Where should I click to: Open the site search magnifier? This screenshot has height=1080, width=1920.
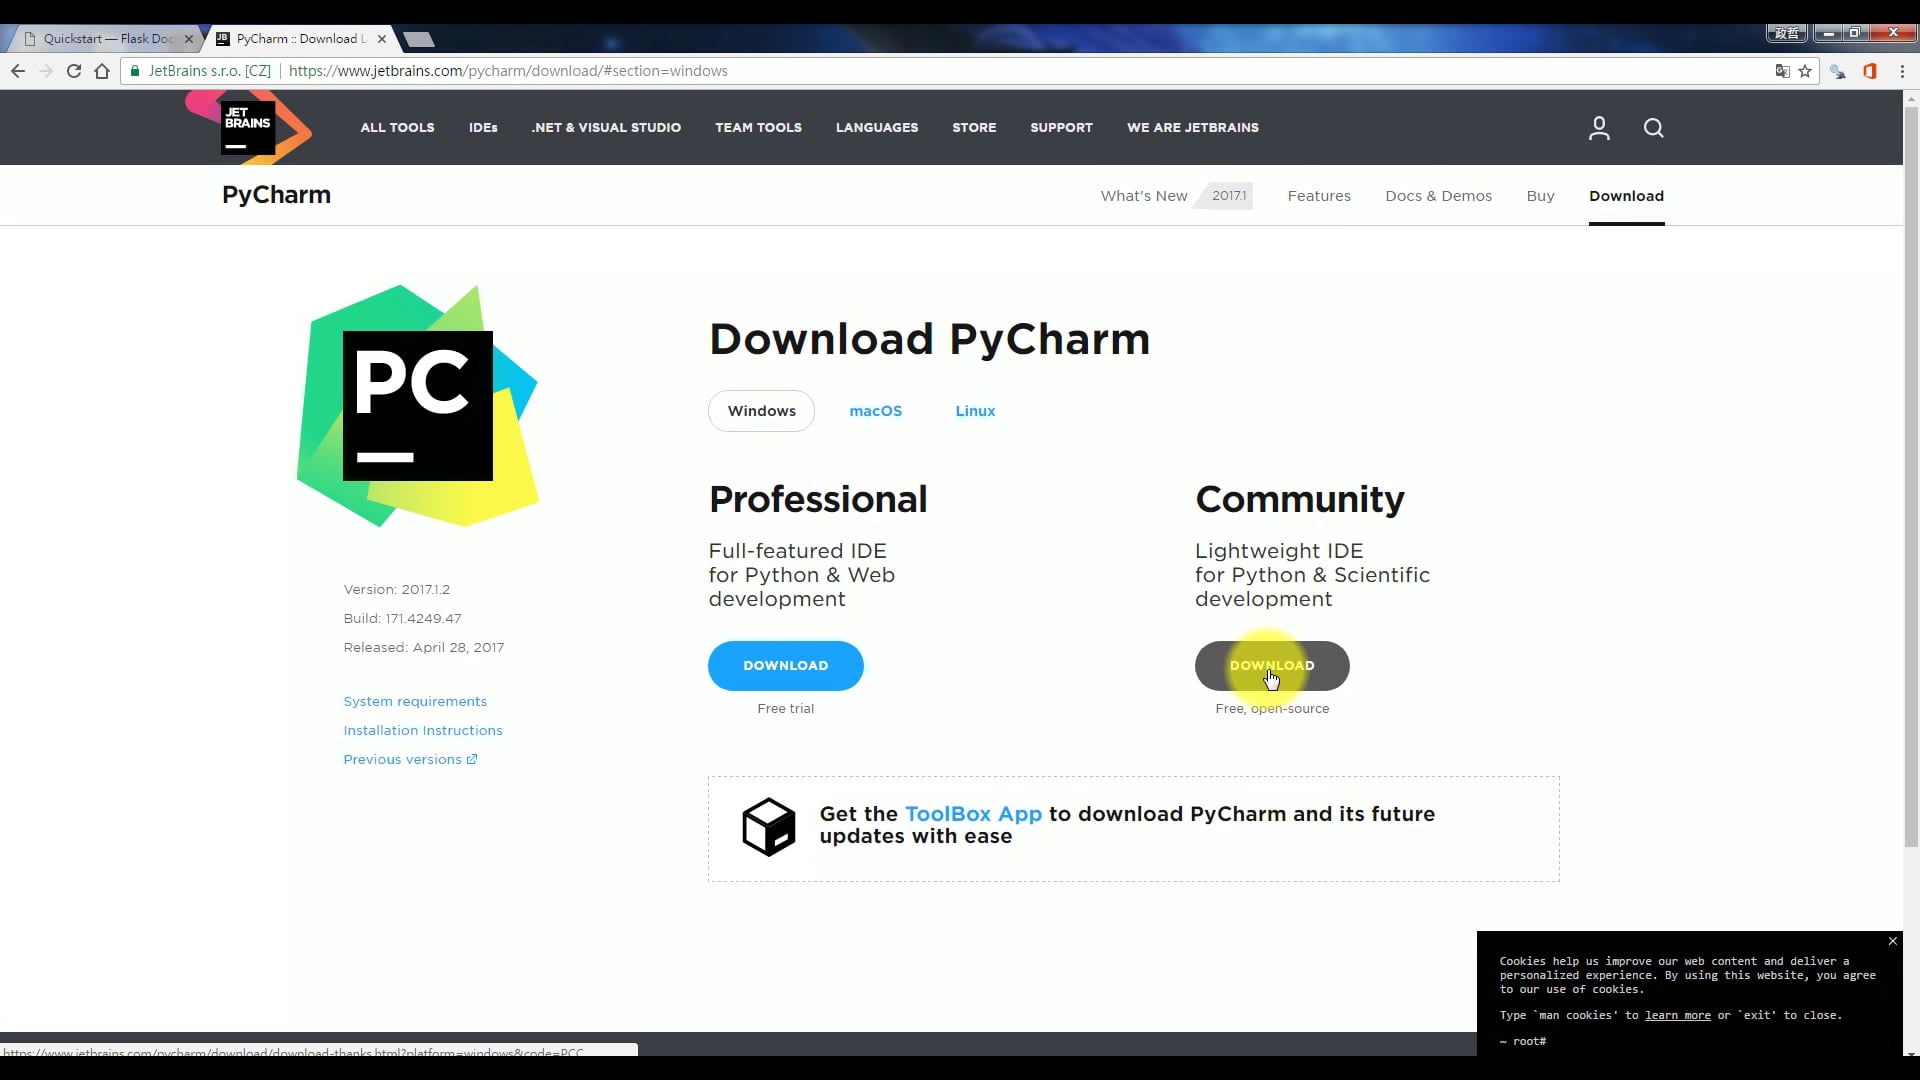[1653, 128]
